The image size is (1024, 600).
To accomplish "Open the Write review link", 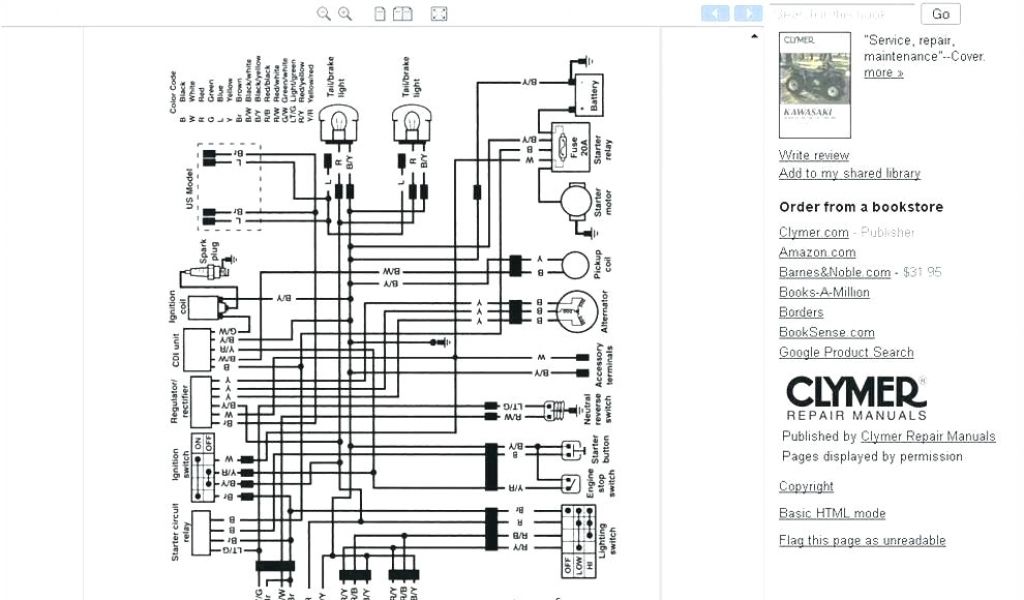I will point(814,155).
